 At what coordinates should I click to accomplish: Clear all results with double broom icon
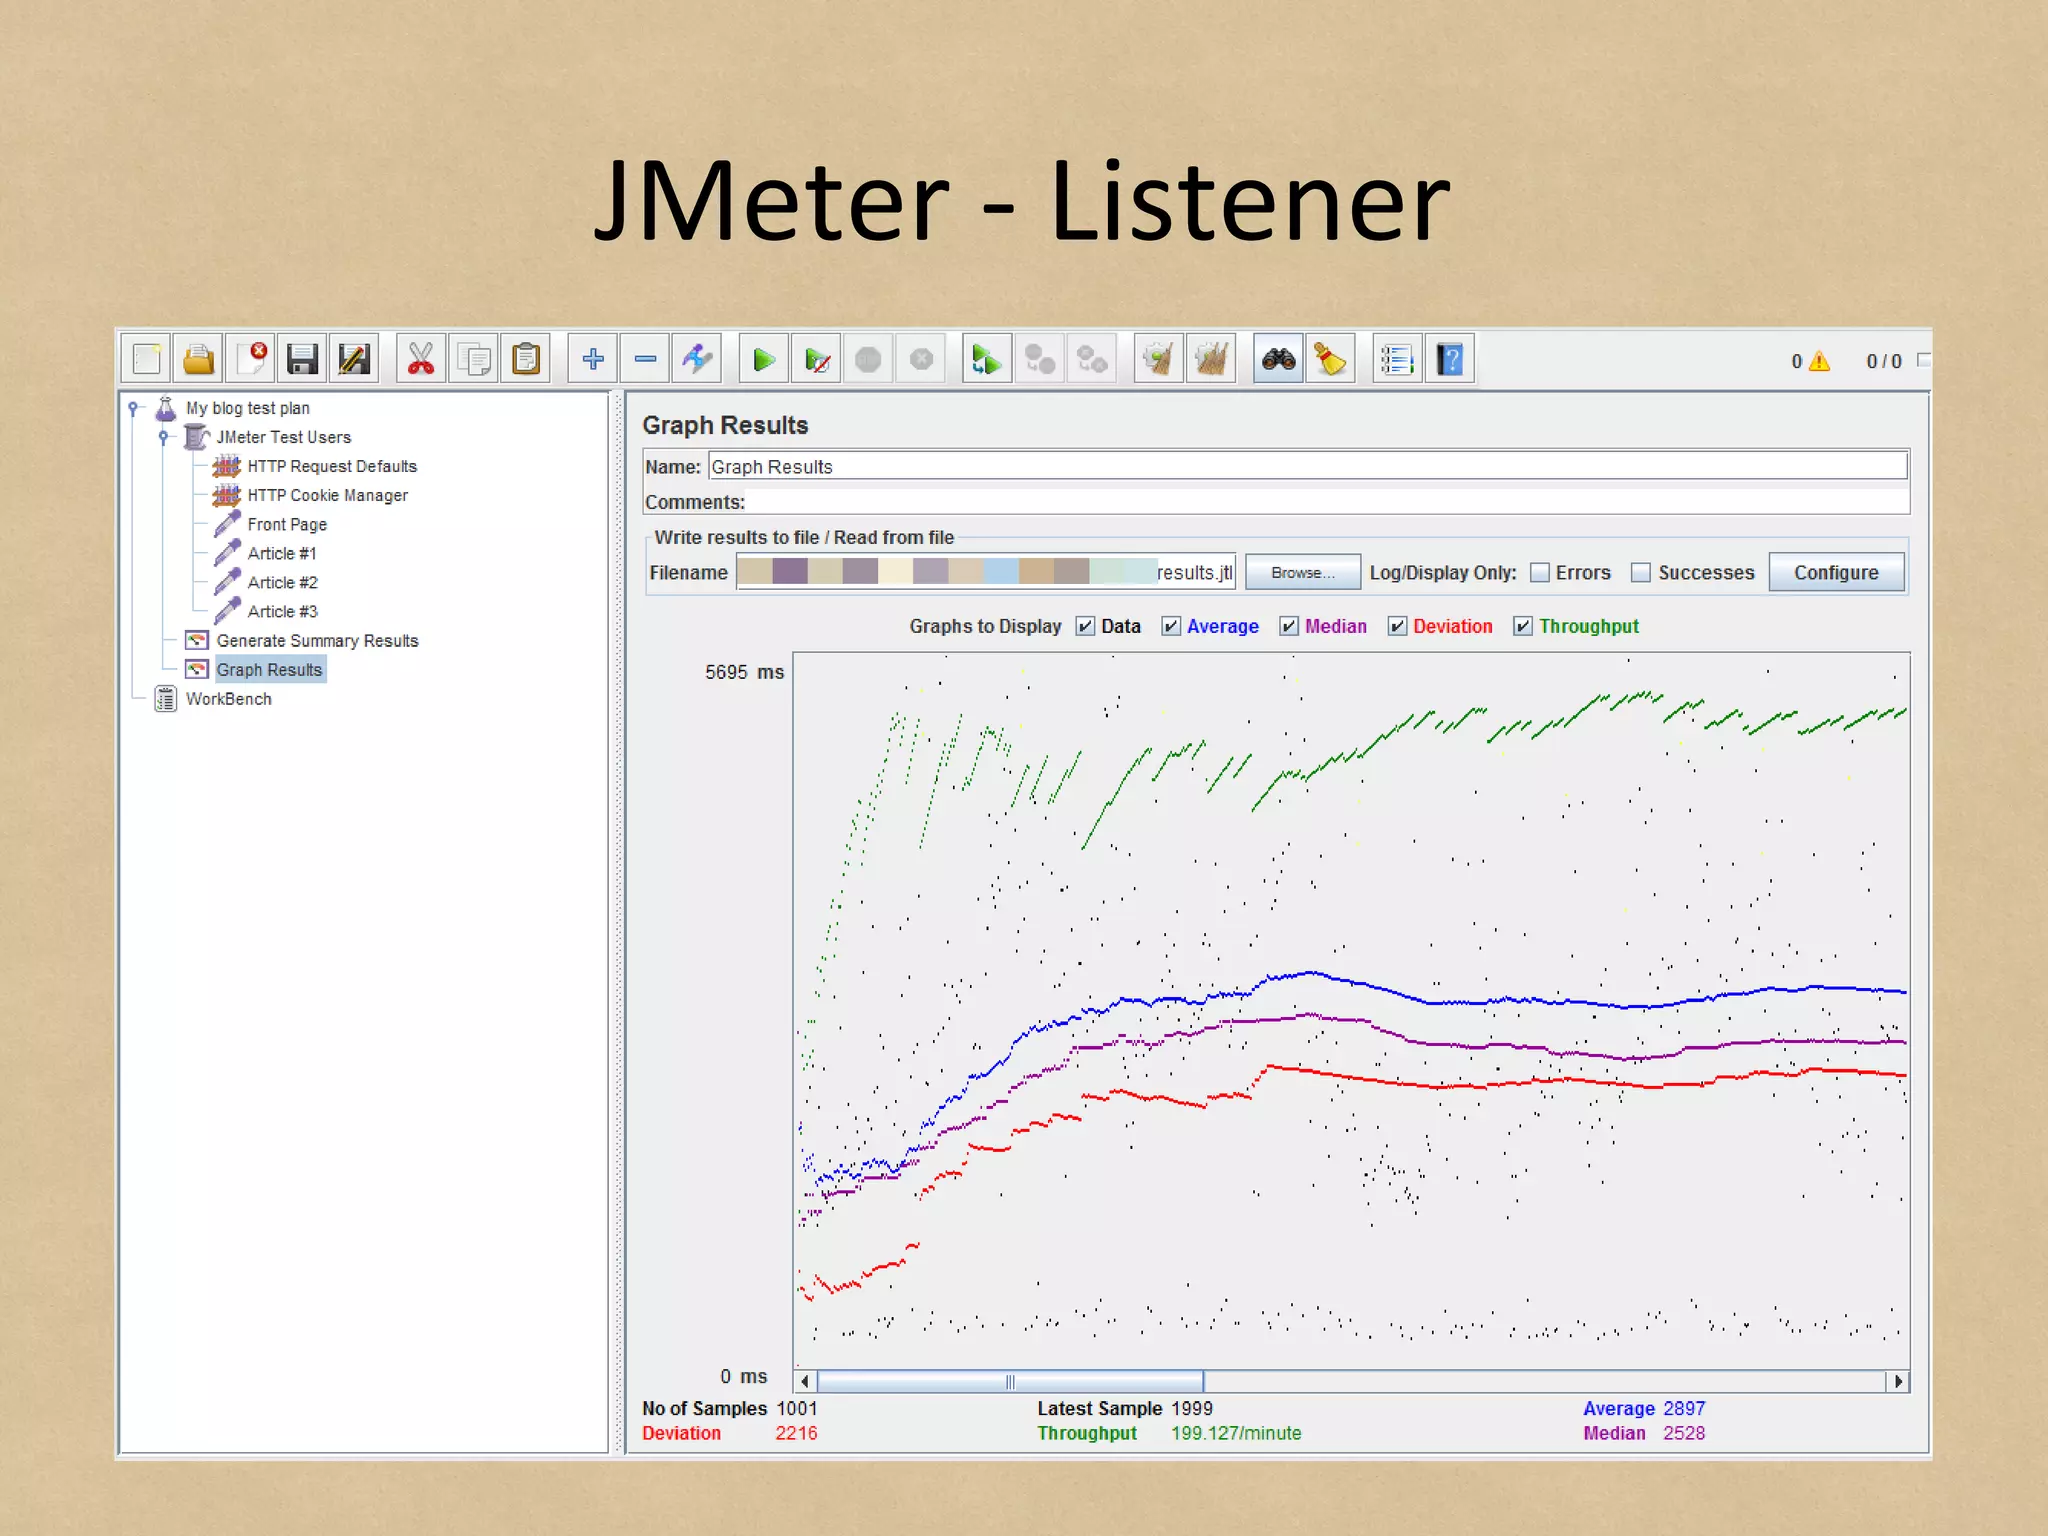(x=1211, y=359)
